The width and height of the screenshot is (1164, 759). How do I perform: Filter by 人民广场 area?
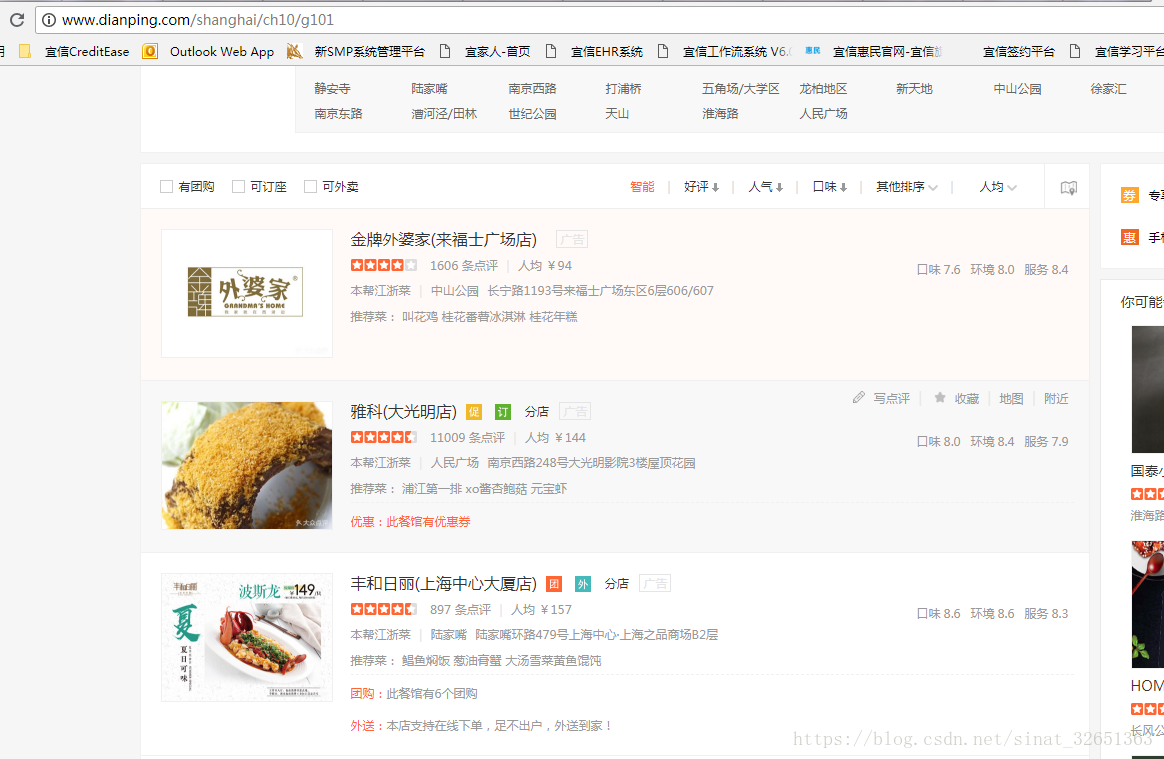point(823,114)
